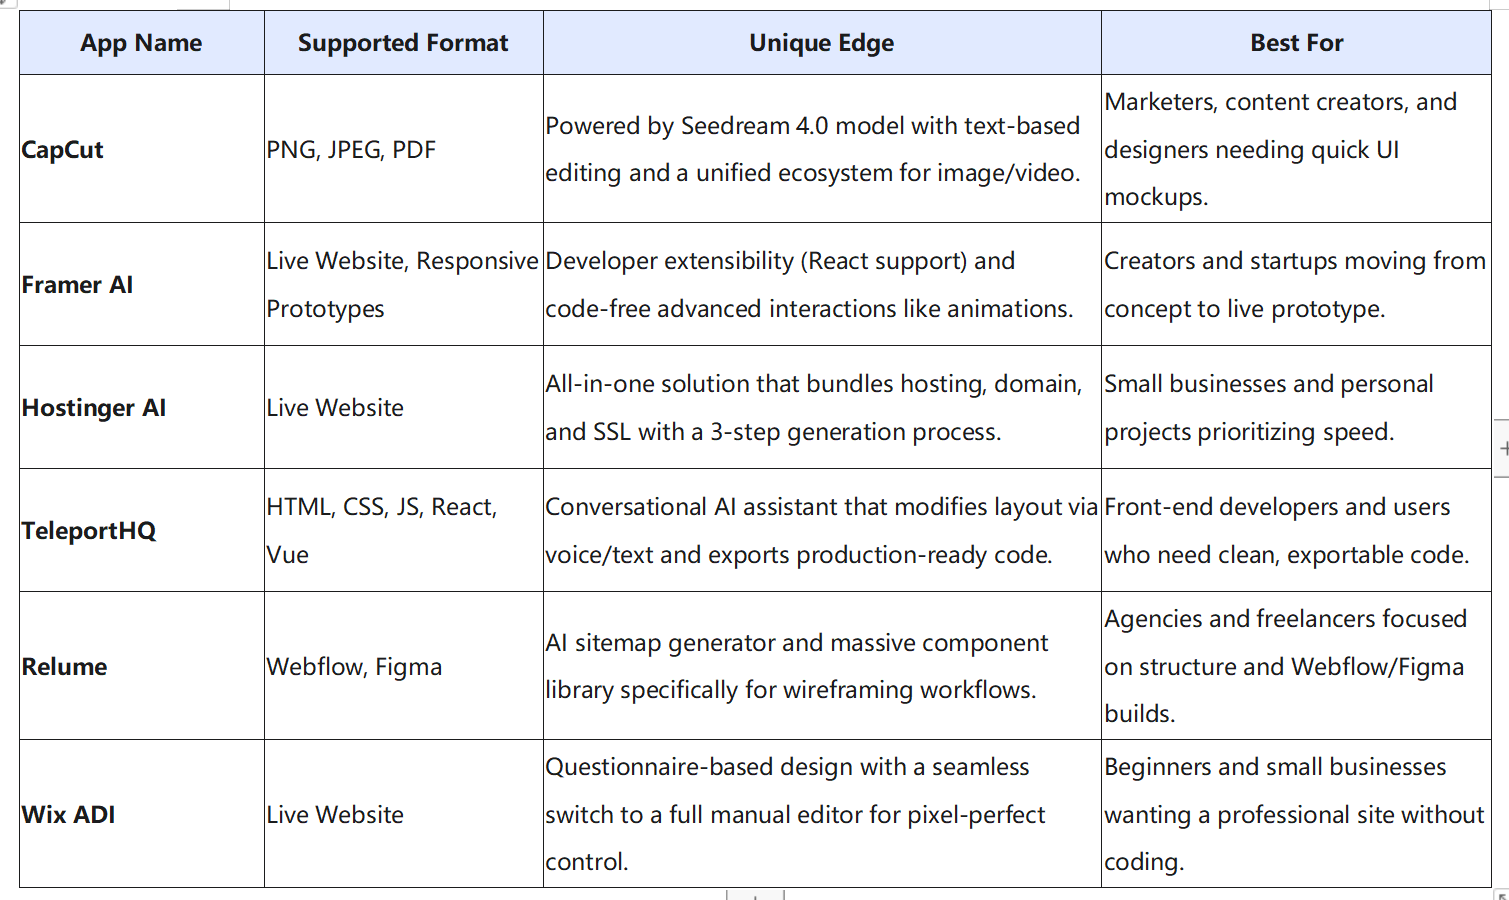Select the Supported Format column header
1509x900 pixels.
coord(403,43)
